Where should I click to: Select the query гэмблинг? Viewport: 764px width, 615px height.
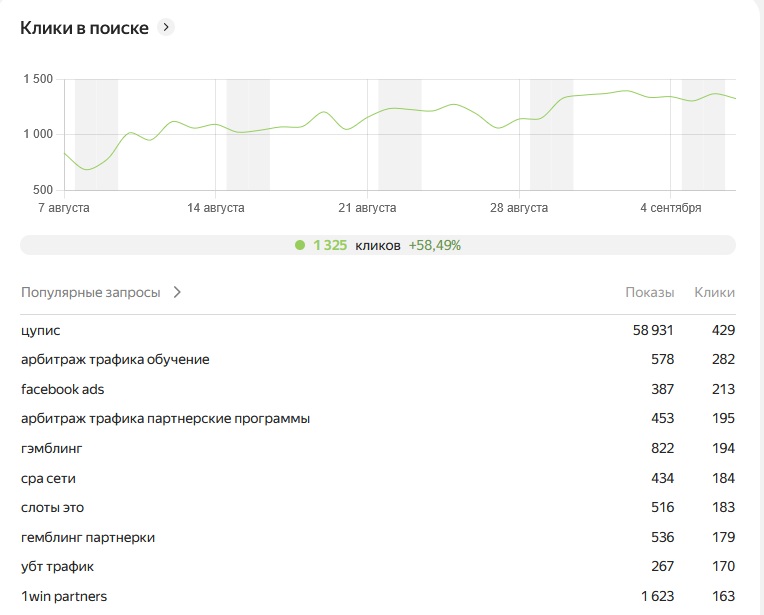pyautogui.click(x=52, y=448)
